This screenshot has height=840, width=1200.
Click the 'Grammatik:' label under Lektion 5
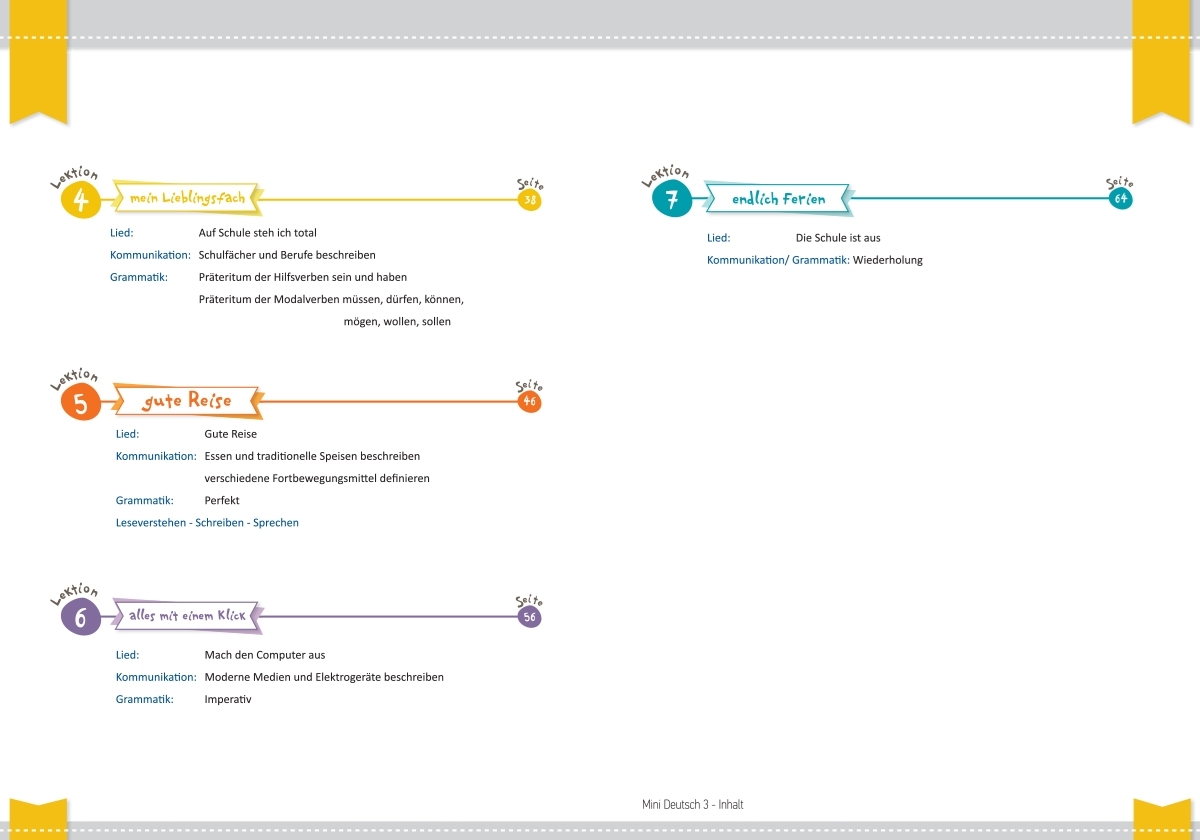[x=144, y=500]
